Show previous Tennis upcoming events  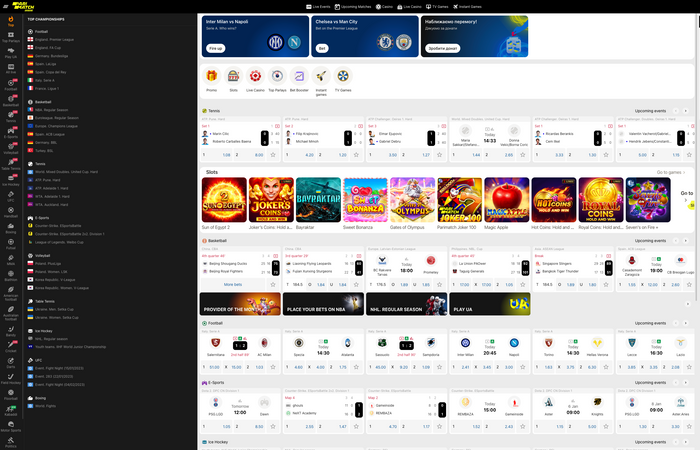[x=676, y=111]
